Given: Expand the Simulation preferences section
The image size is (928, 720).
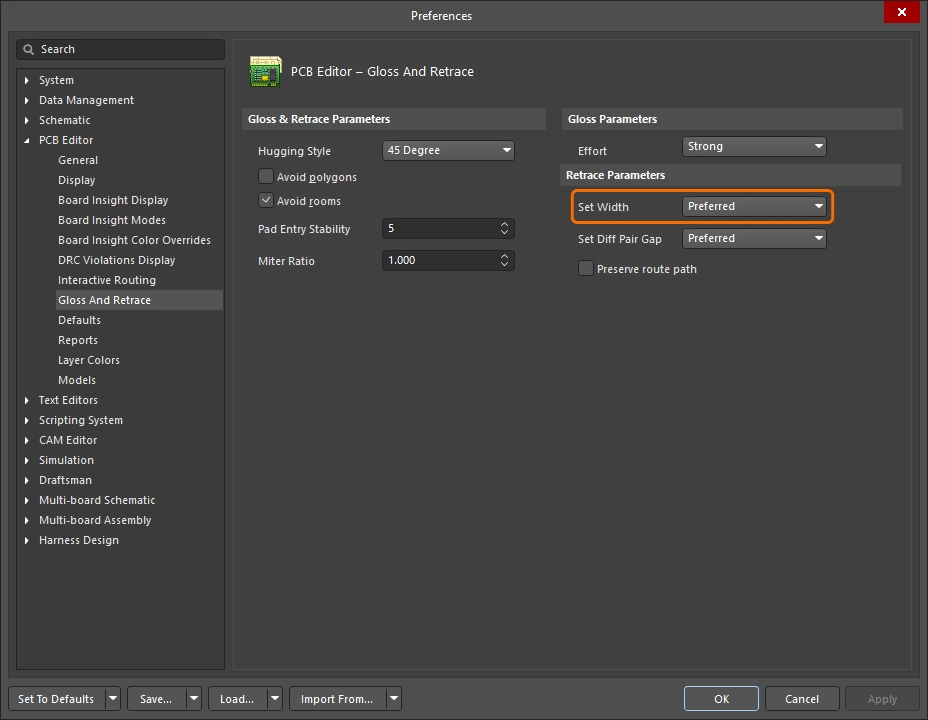Looking at the screenshot, I should [24, 460].
